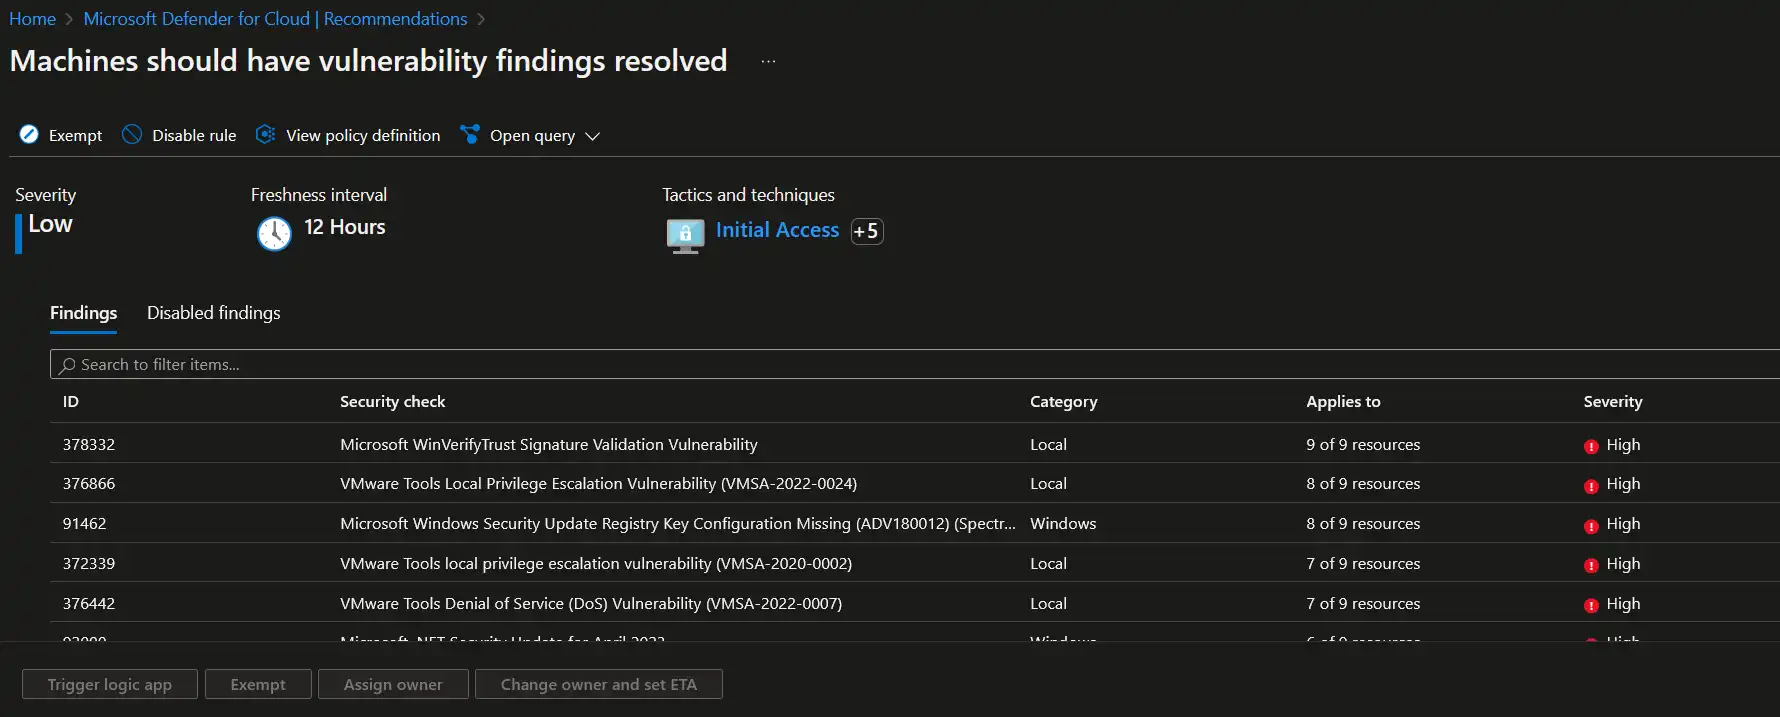Click red High severity icon for 376442

tap(1591, 605)
